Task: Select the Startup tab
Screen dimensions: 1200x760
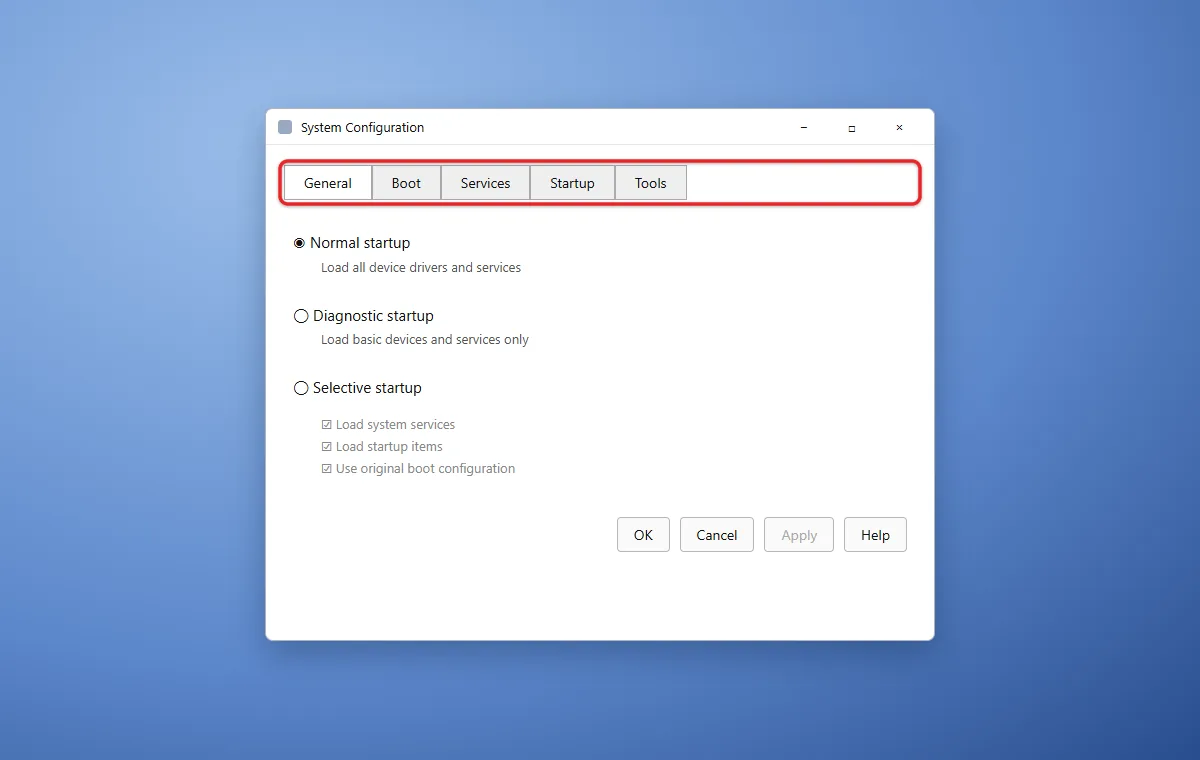Action: 572,183
